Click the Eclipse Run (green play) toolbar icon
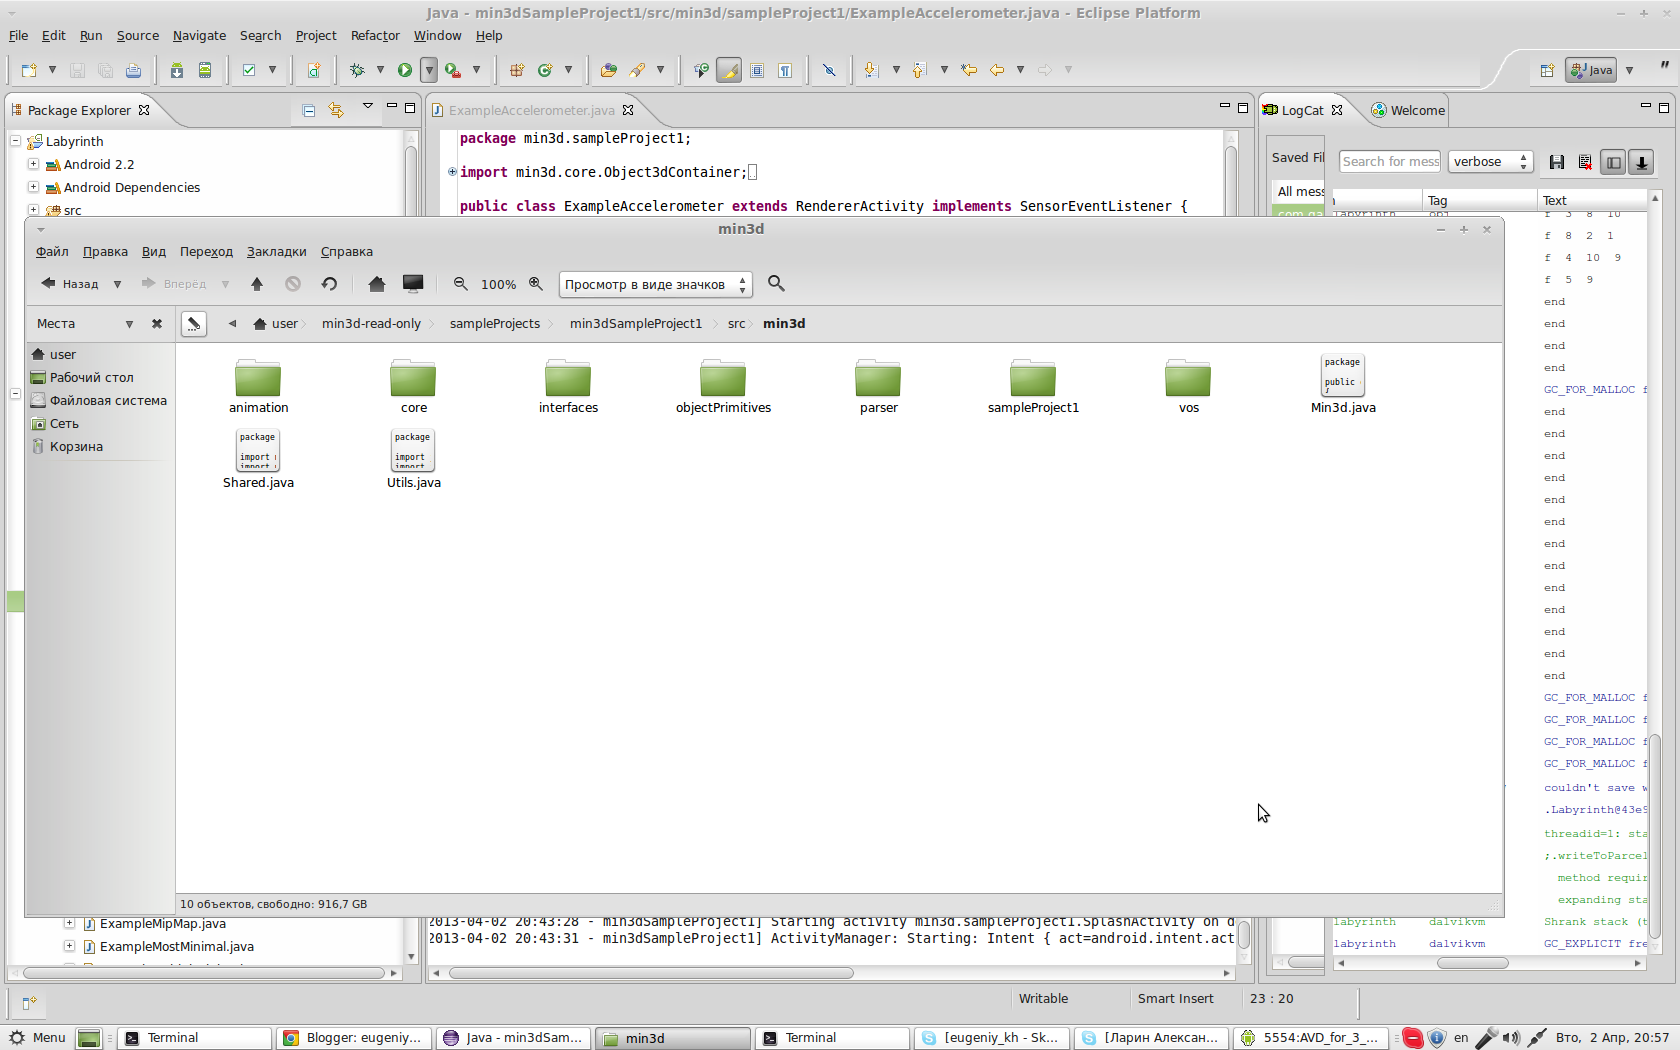This screenshot has height=1050, width=1680. click(404, 70)
